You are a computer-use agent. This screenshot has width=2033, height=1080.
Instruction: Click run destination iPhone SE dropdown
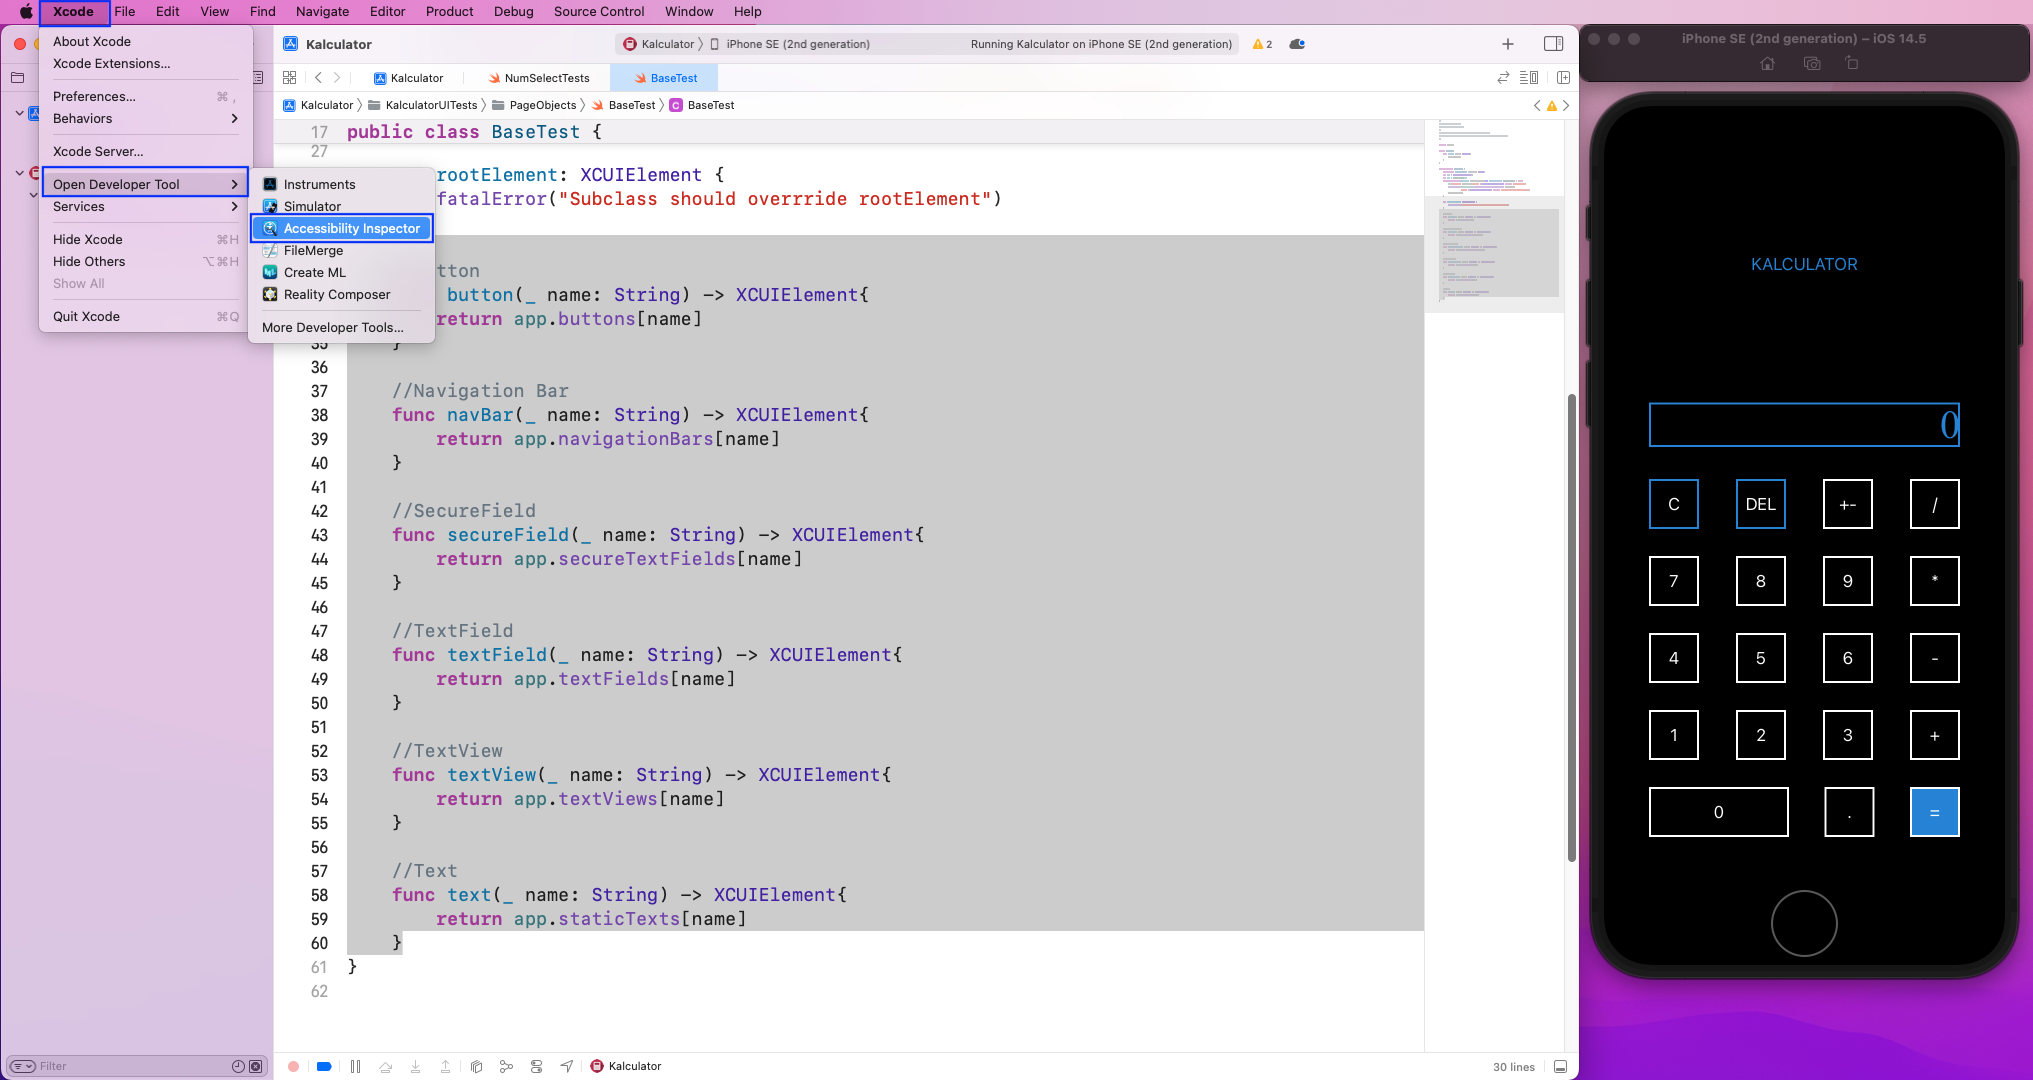[797, 43]
